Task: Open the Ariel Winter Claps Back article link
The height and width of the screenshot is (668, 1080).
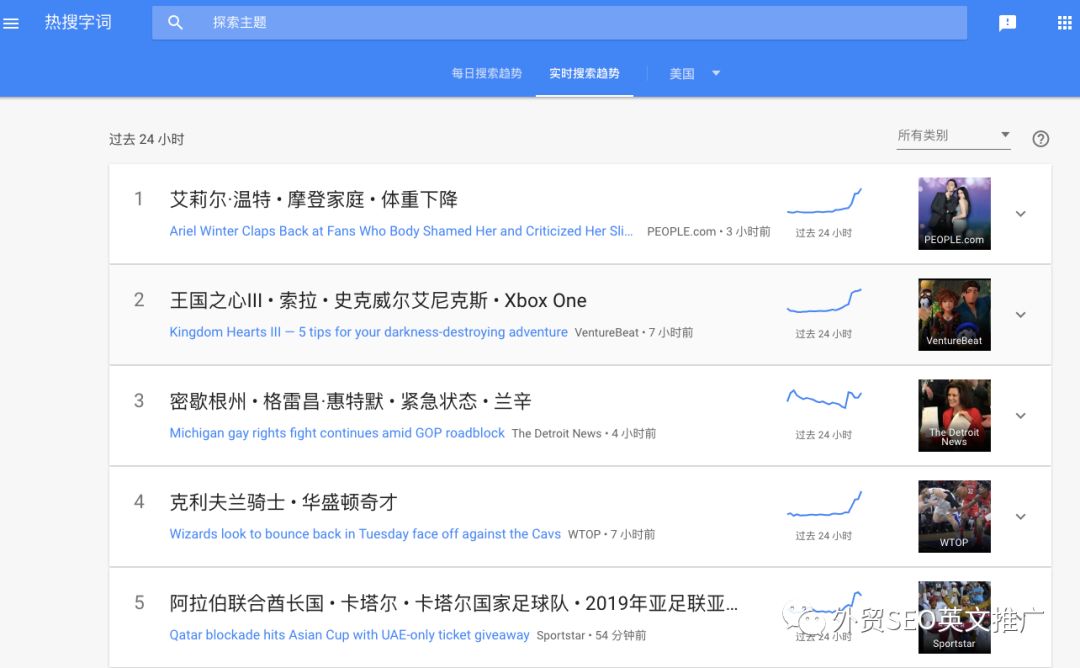Action: 401,231
